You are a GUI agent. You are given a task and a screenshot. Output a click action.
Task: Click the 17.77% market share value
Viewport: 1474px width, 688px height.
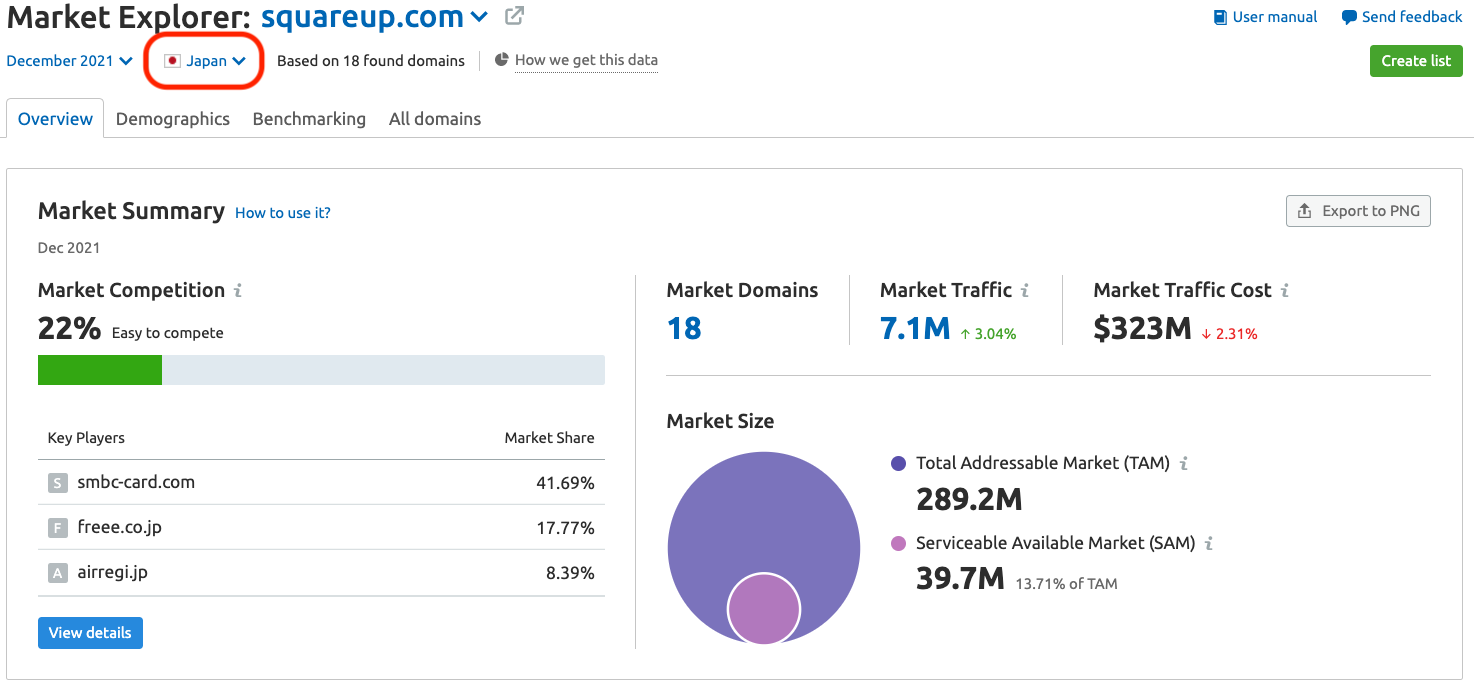[565, 528]
